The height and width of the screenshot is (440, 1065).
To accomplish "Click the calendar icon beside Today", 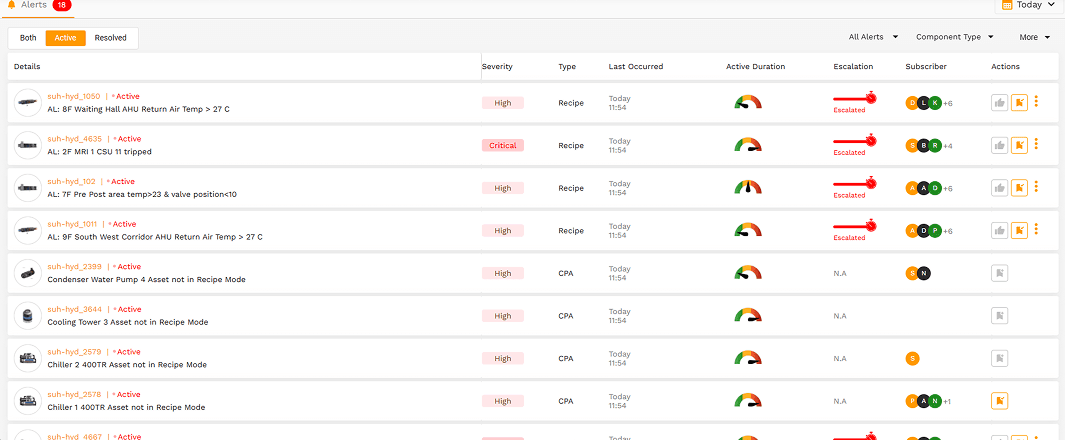I will point(1007,5).
